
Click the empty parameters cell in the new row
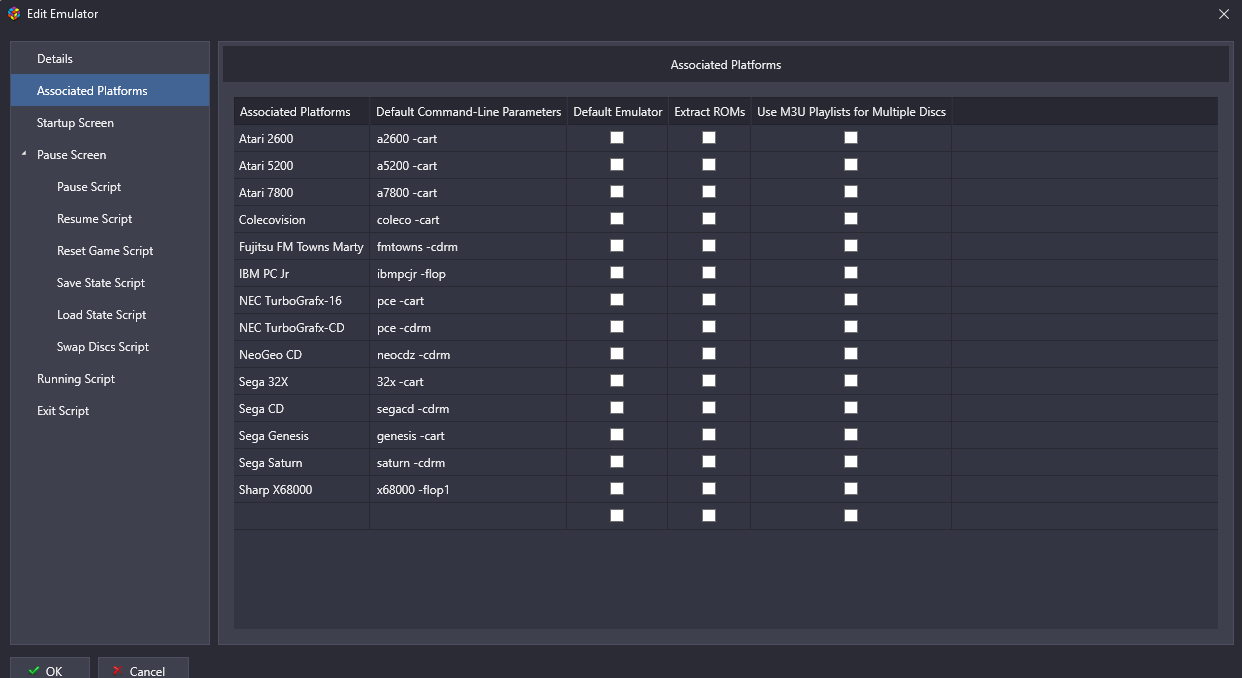coord(468,517)
